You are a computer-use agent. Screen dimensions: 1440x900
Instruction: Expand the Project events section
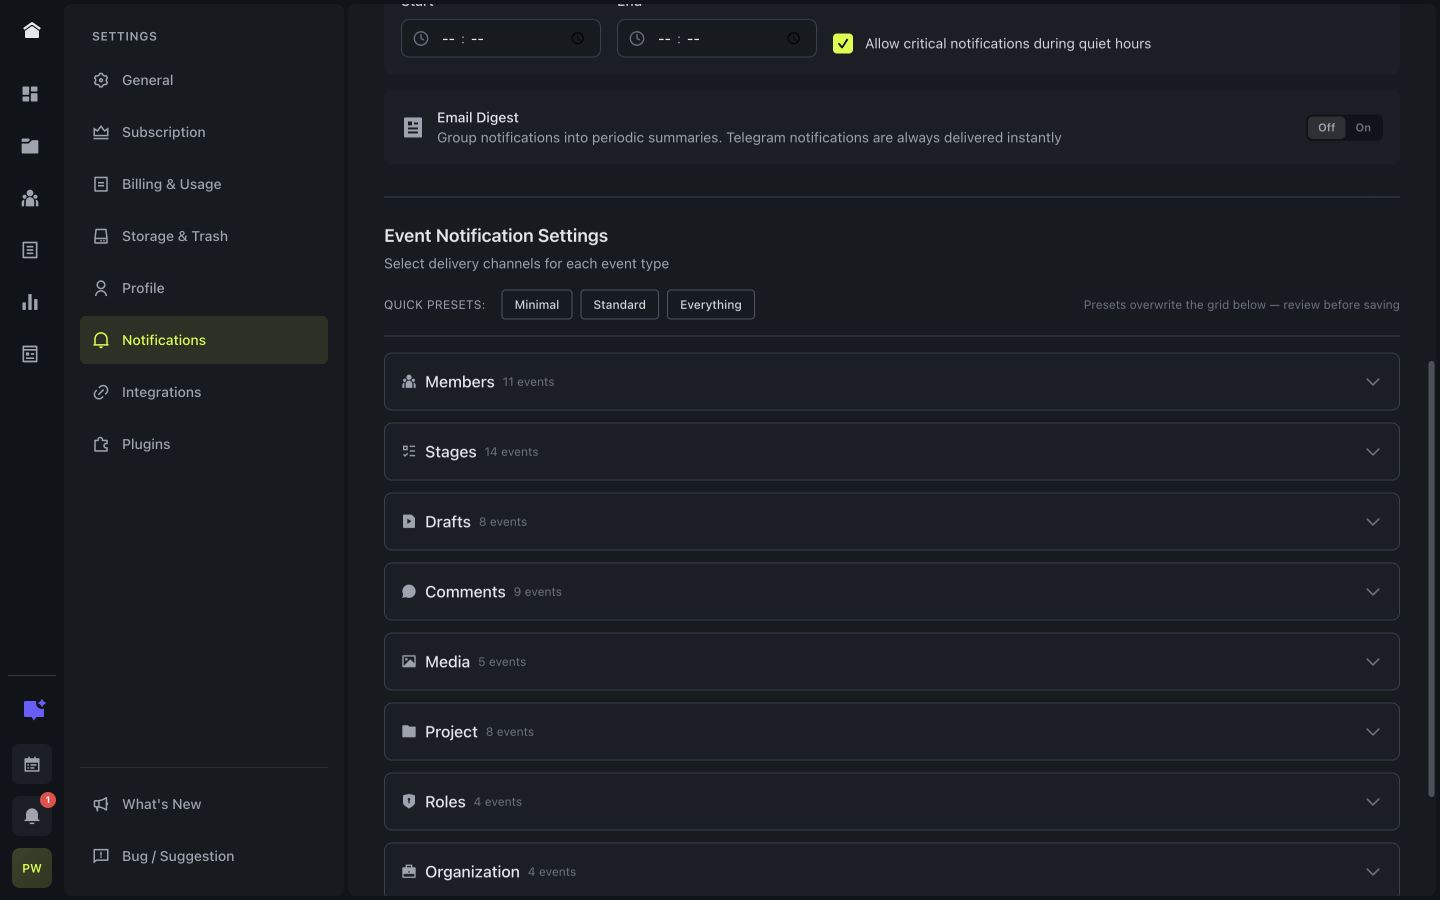click(892, 732)
